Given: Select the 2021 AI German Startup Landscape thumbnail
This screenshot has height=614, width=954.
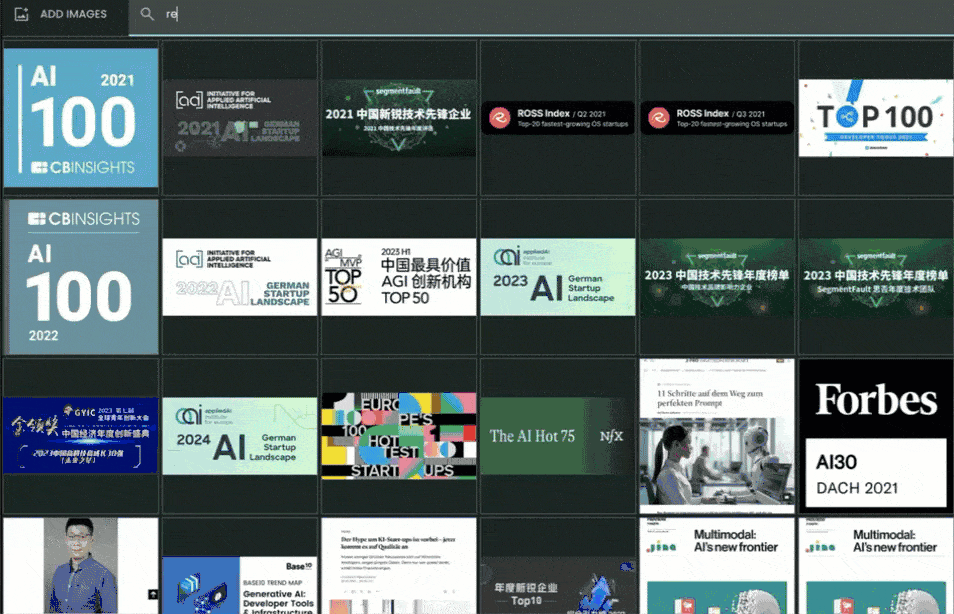Looking at the screenshot, I should [x=240, y=117].
